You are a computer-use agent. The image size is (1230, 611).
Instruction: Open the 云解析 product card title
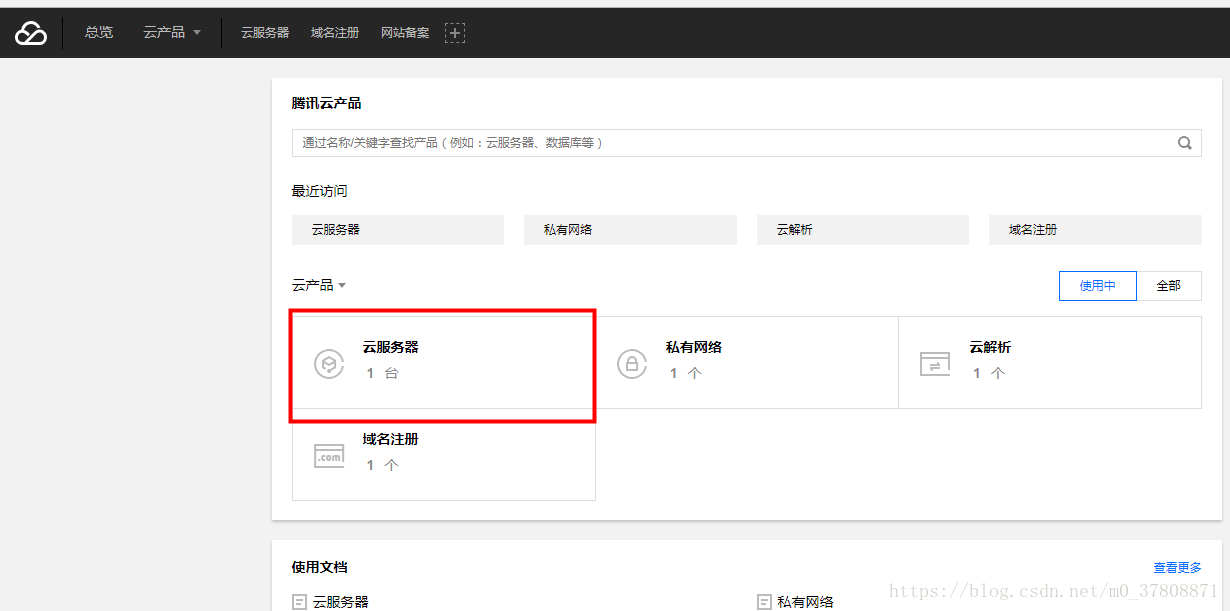[x=990, y=347]
